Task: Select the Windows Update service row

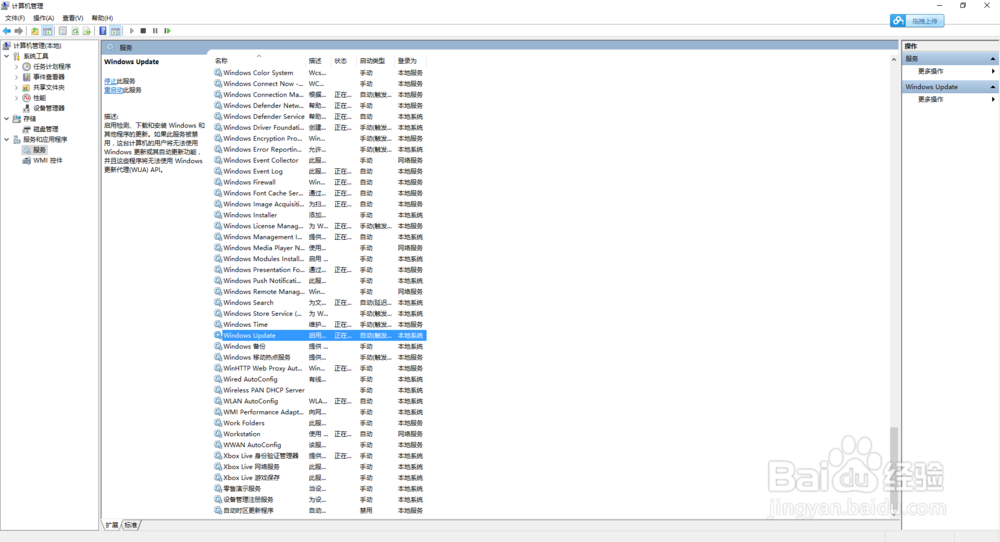Action: point(320,335)
